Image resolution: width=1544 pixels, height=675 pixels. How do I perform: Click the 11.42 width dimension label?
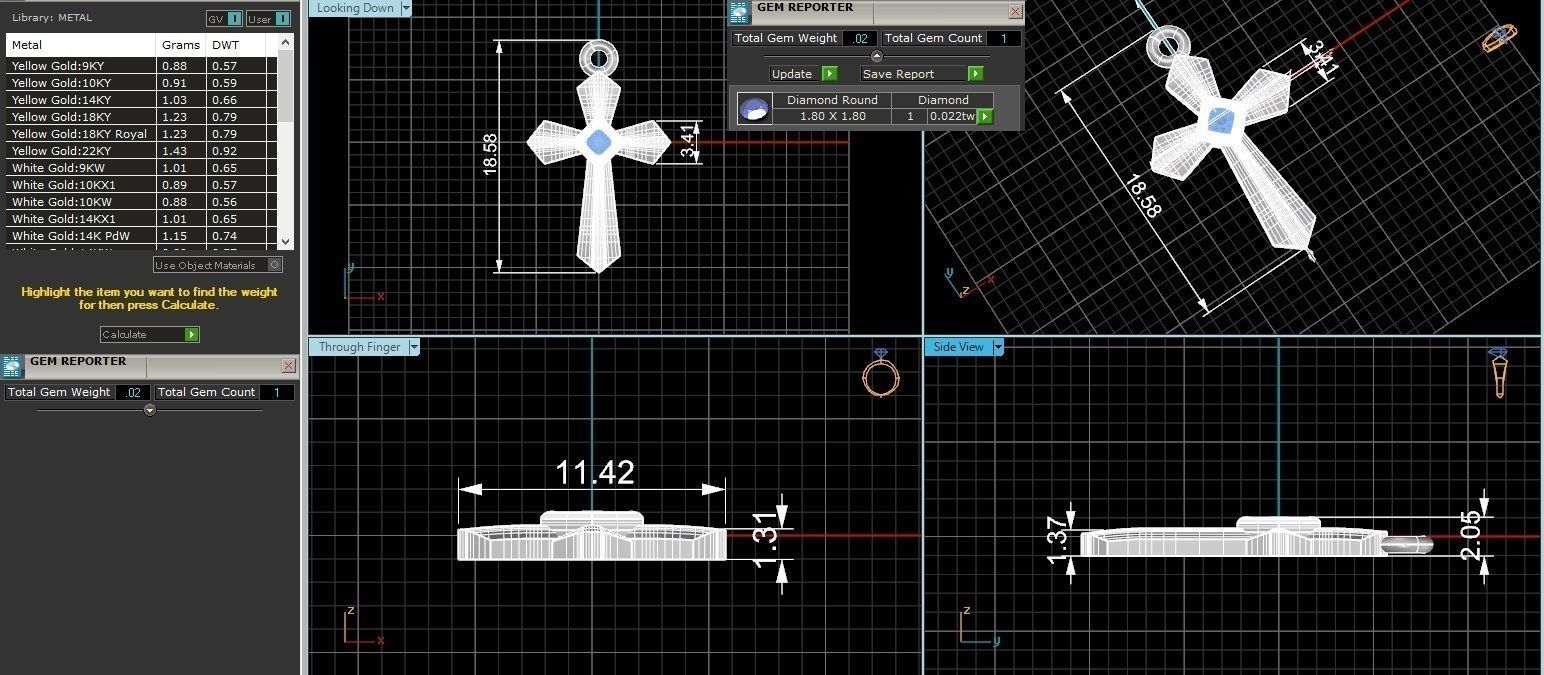595,472
